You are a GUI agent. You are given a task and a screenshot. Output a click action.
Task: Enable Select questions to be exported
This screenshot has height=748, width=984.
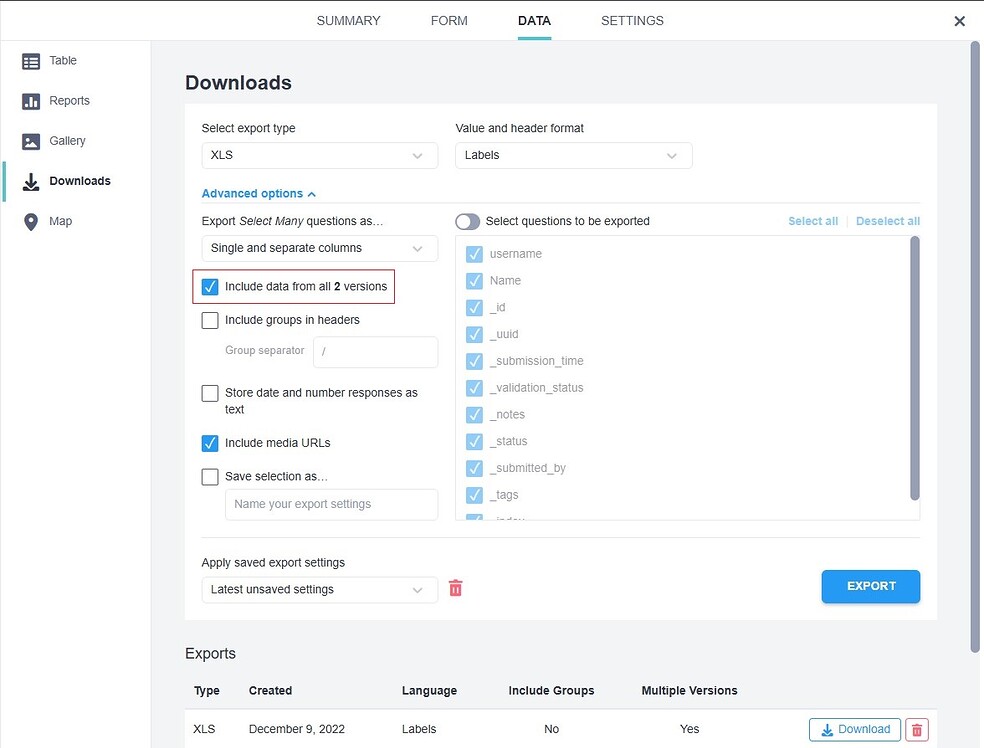click(x=467, y=221)
